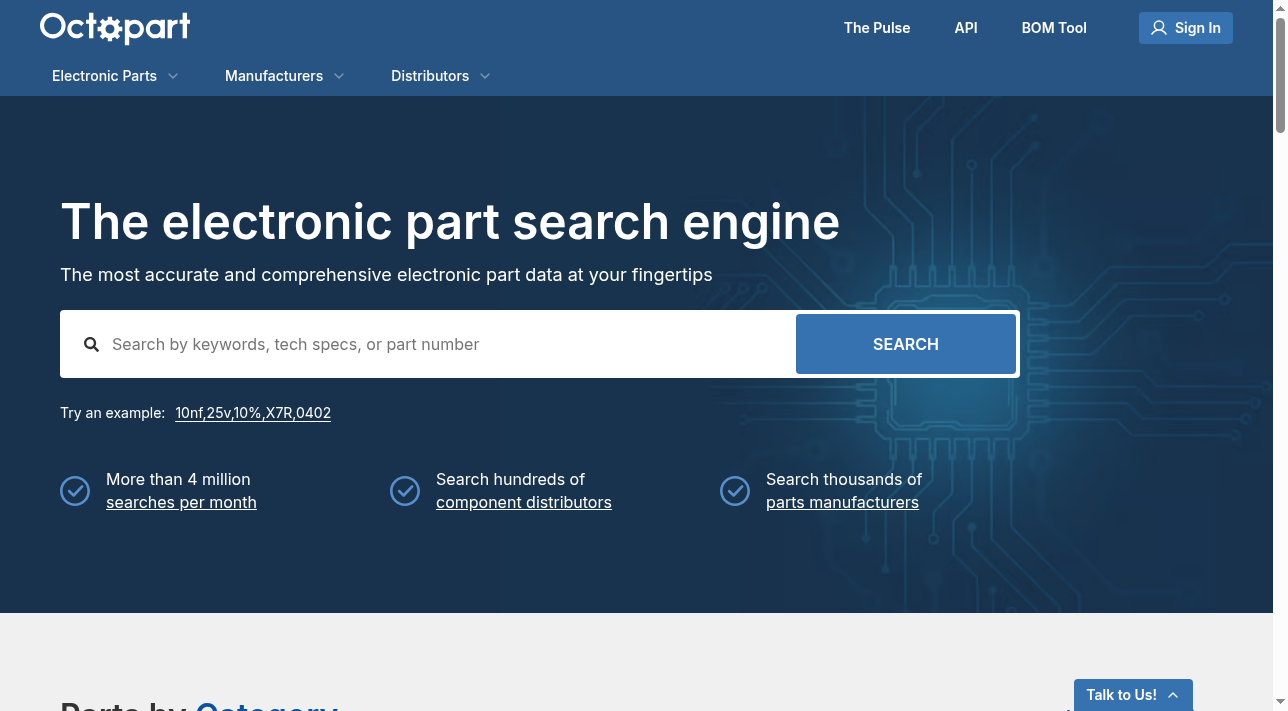Open the Talk to Us! chat widget

click(x=1133, y=695)
